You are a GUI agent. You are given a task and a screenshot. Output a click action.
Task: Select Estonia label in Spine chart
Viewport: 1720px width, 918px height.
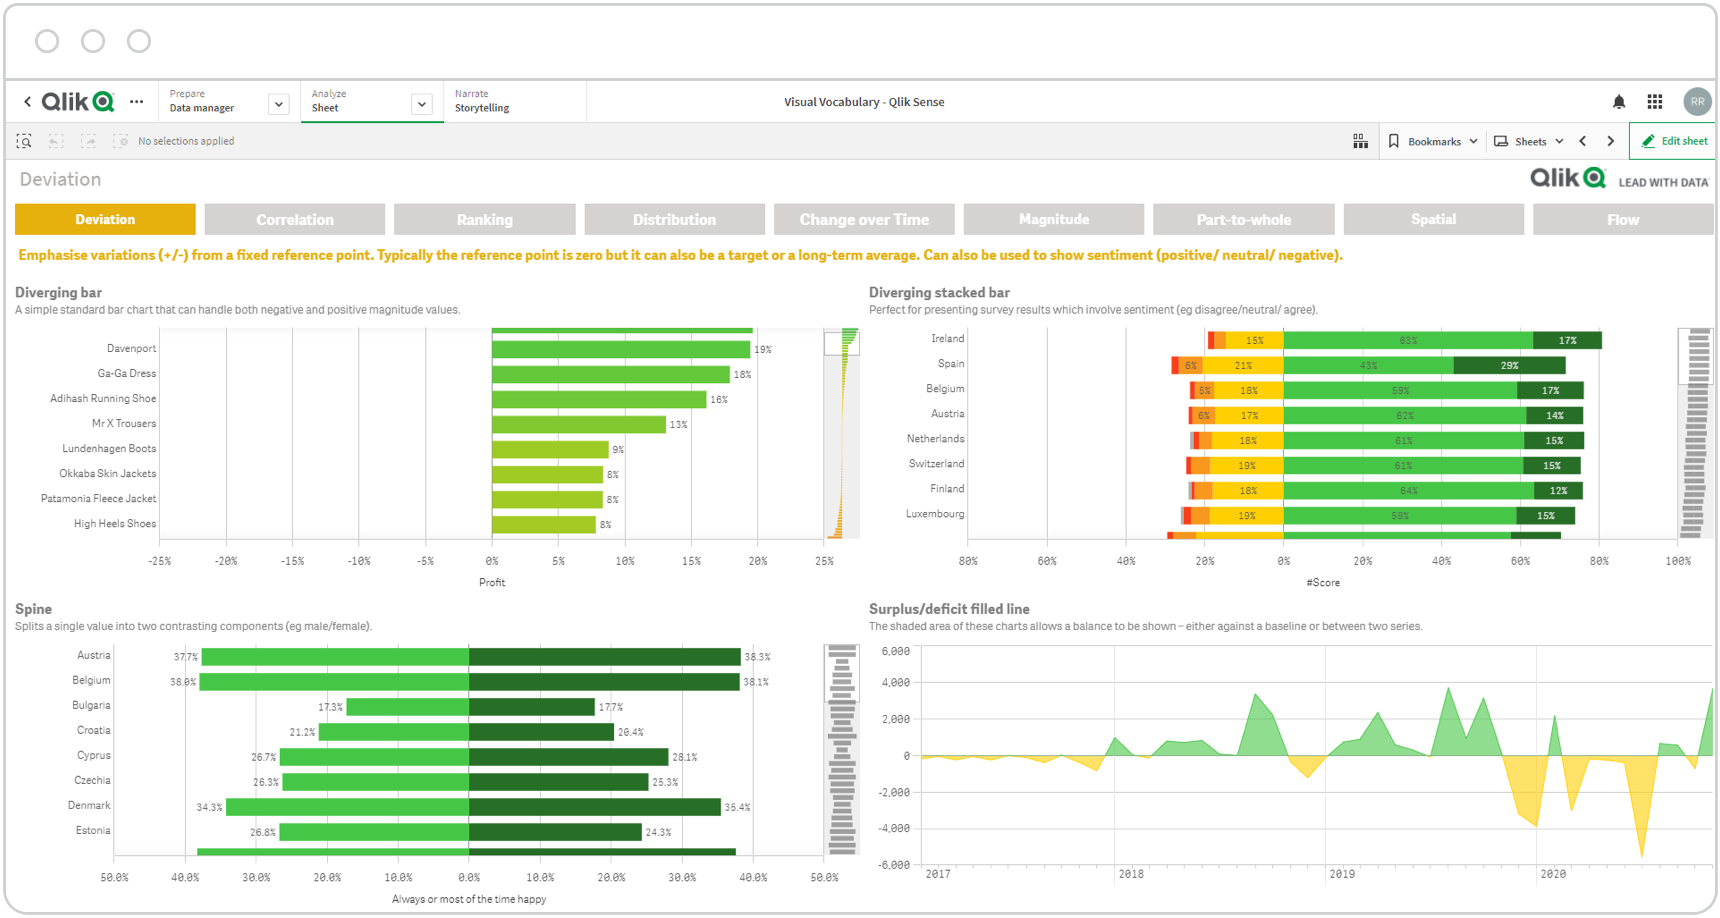93,830
